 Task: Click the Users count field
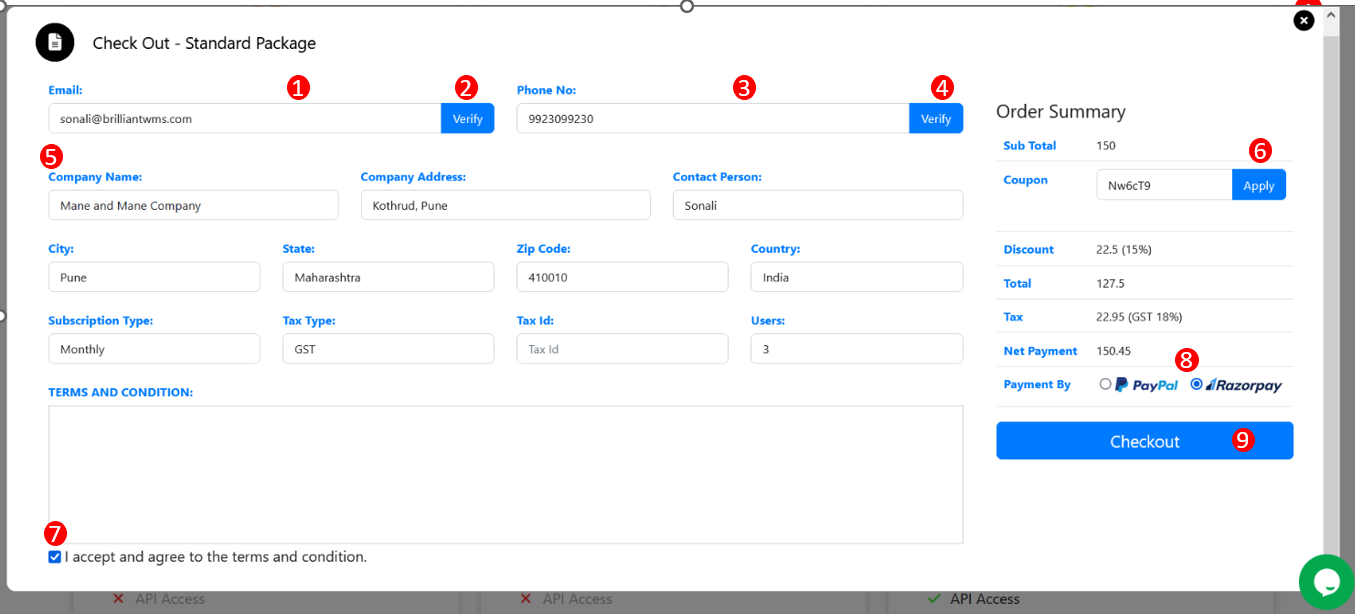pos(856,349)
